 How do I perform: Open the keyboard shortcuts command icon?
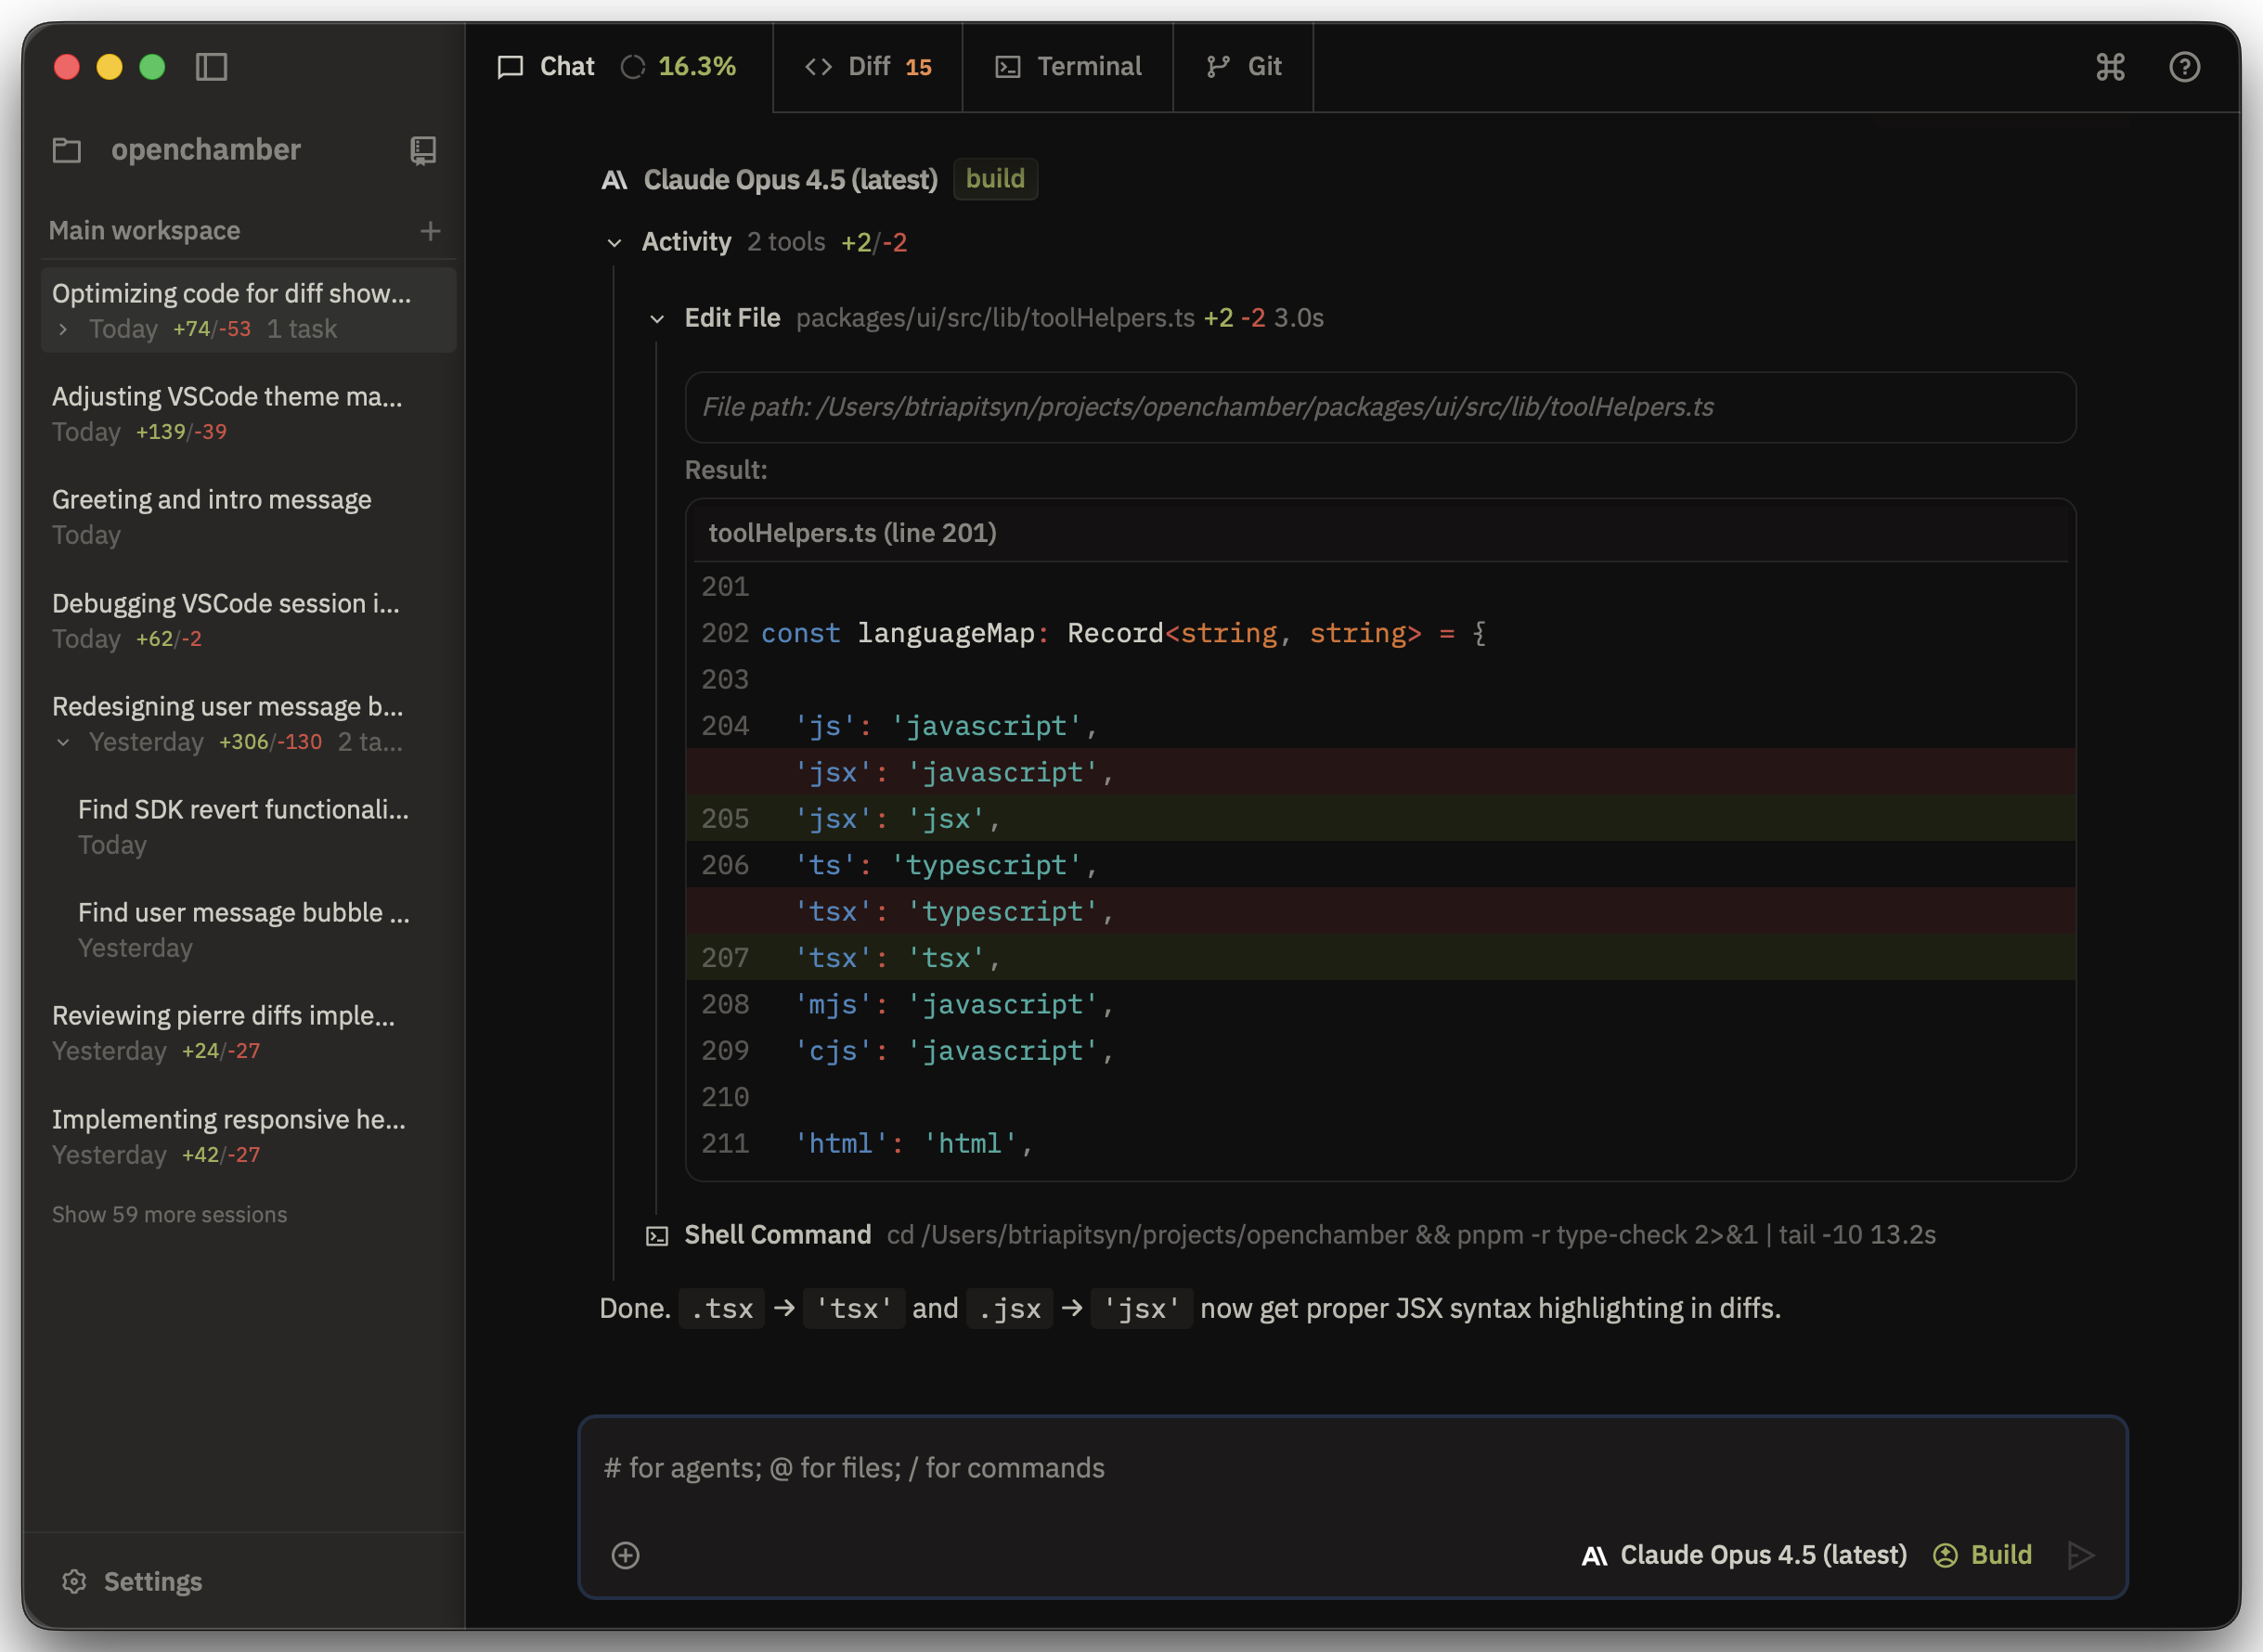pyautogui.click(x=2110, y=67)
